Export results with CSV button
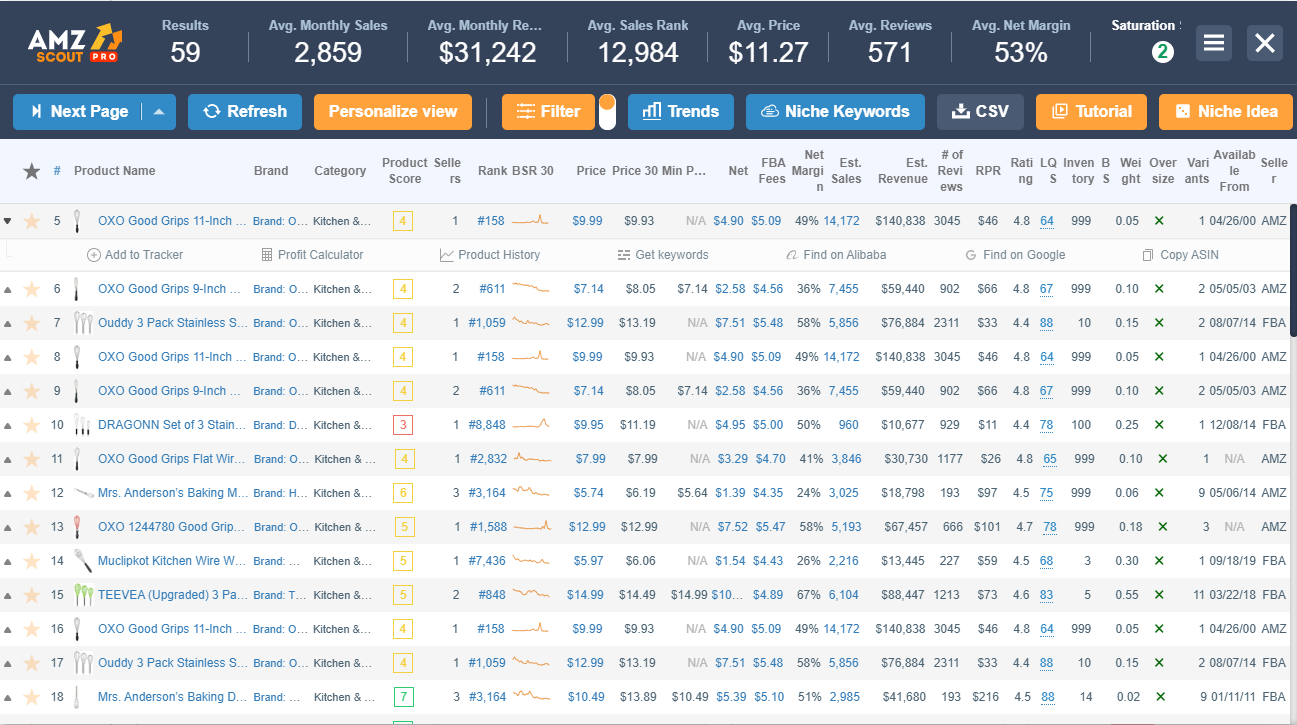The image size is (1297, 725). (980, 112)
